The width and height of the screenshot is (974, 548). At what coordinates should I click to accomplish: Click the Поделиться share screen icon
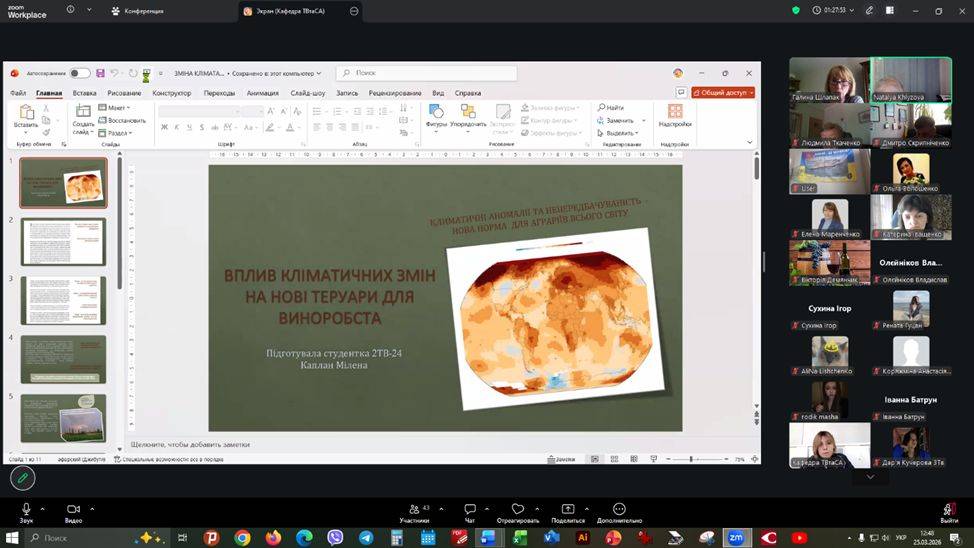point(567,509)
